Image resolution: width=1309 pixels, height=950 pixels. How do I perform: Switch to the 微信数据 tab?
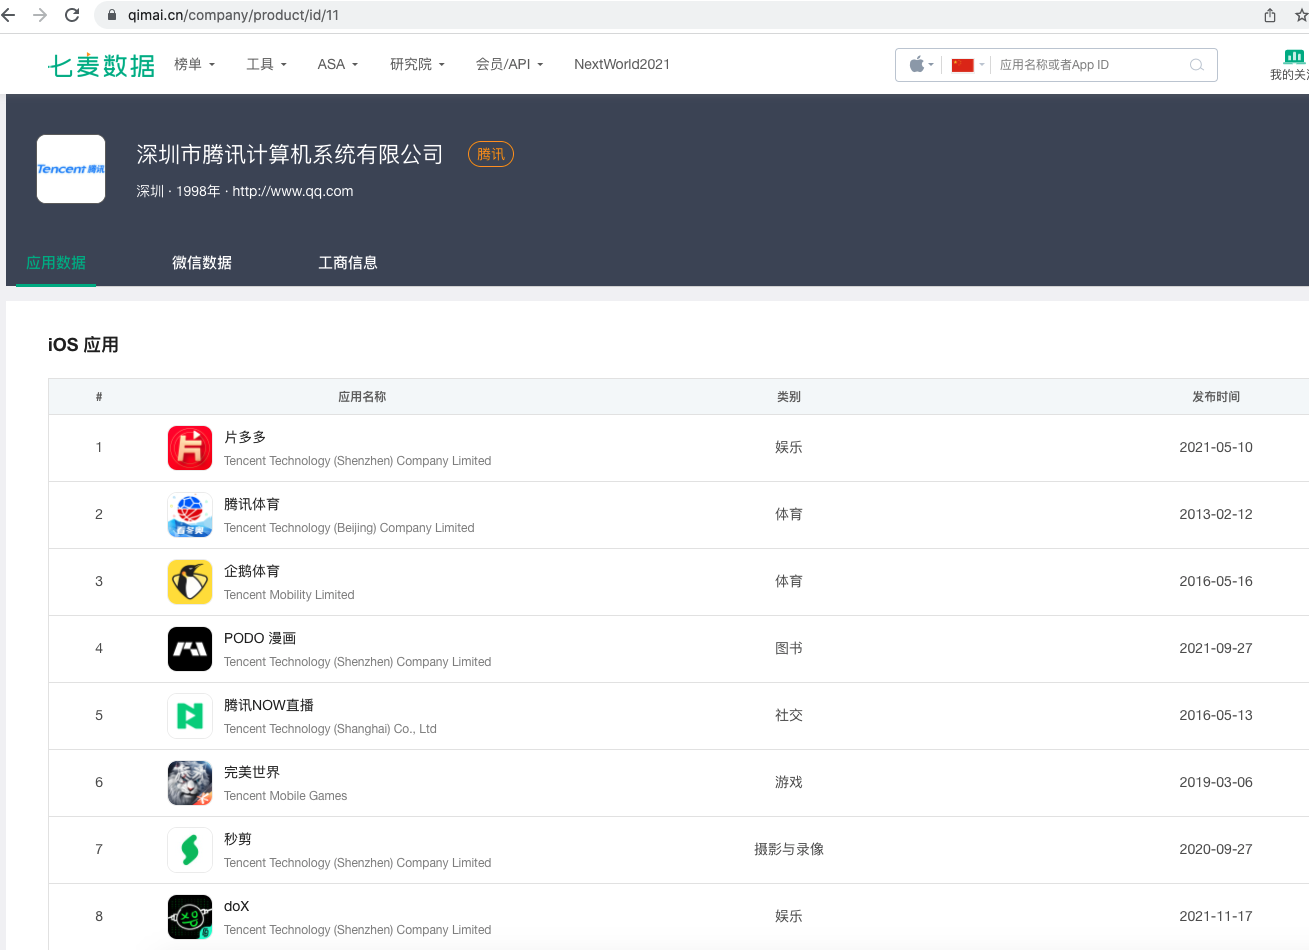point(201,262)
